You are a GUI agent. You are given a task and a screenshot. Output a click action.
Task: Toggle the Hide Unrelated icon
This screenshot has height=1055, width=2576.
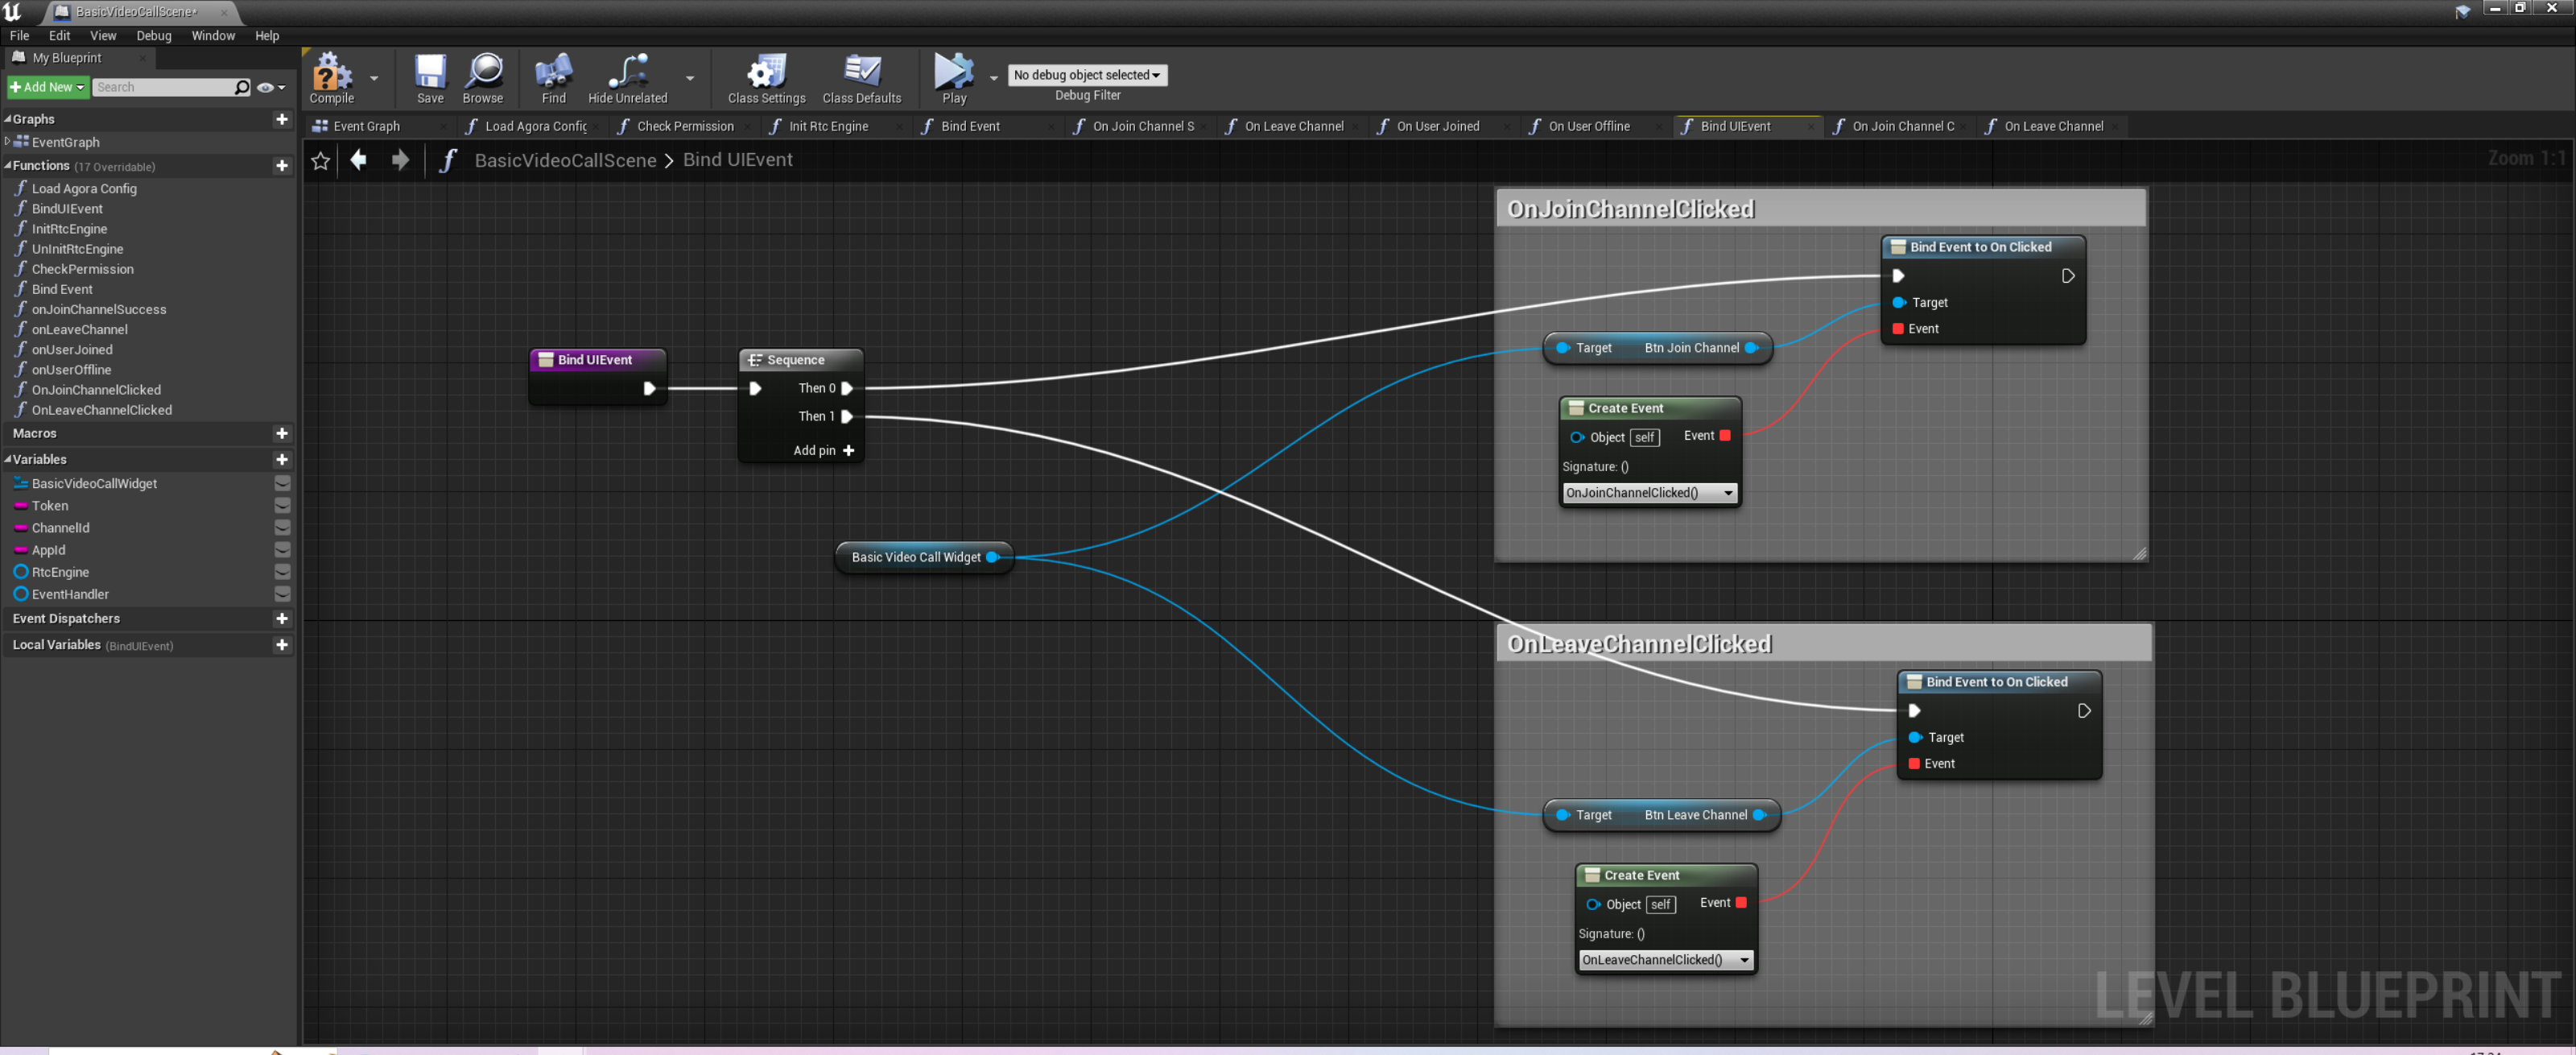click(627, 73)
